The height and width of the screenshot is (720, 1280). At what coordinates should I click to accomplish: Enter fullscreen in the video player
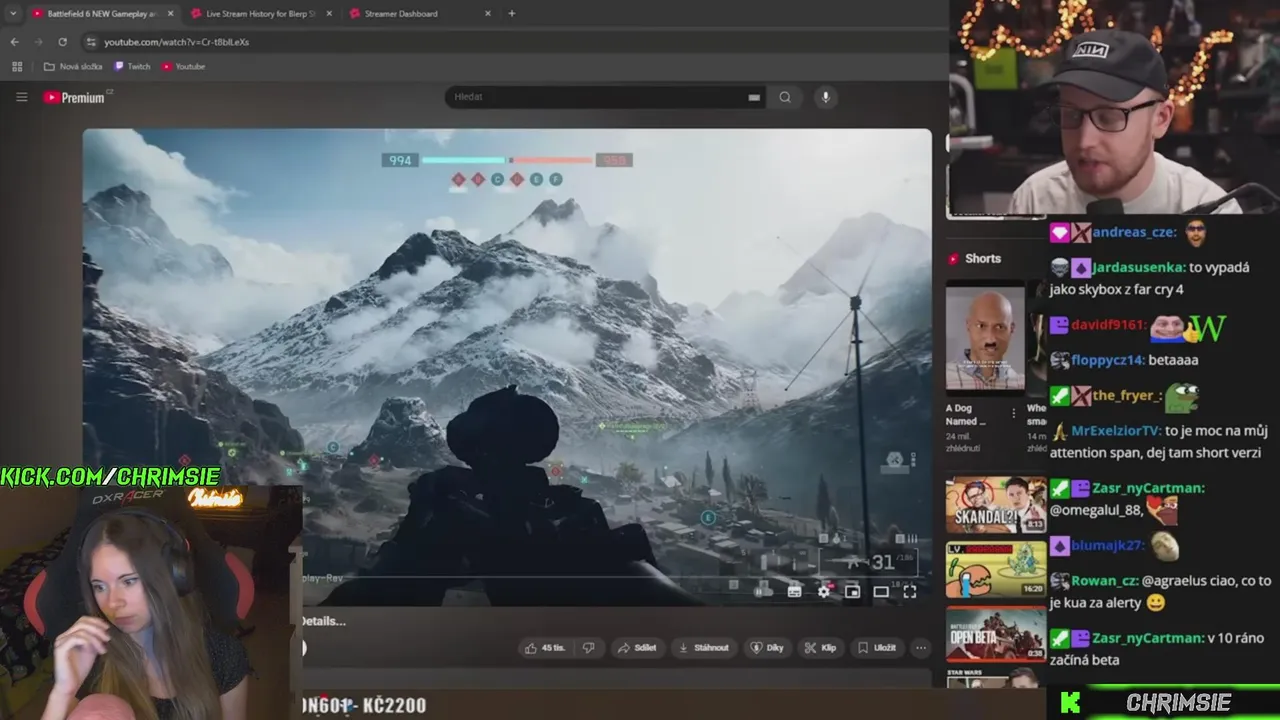click(x=910, y=591)
